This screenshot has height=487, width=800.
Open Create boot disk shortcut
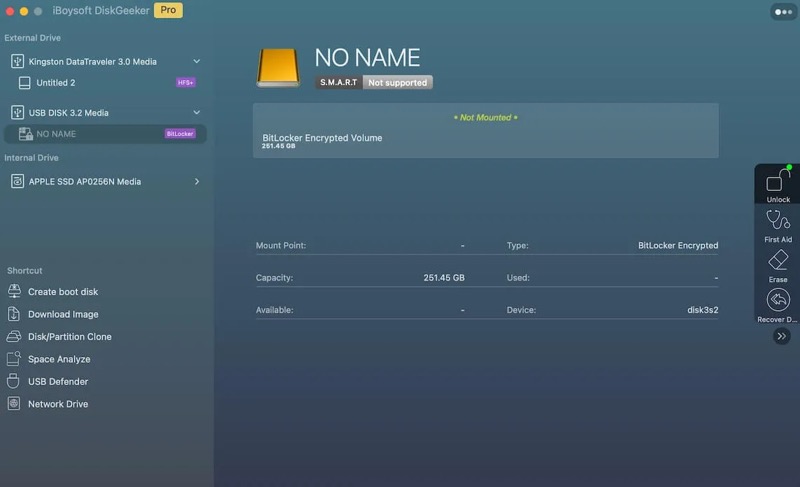pos(63,292)
